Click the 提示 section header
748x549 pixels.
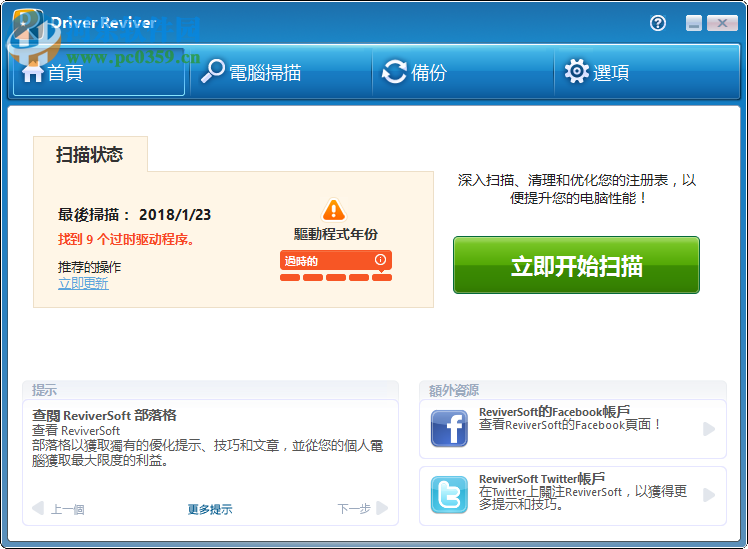(44, 390)
